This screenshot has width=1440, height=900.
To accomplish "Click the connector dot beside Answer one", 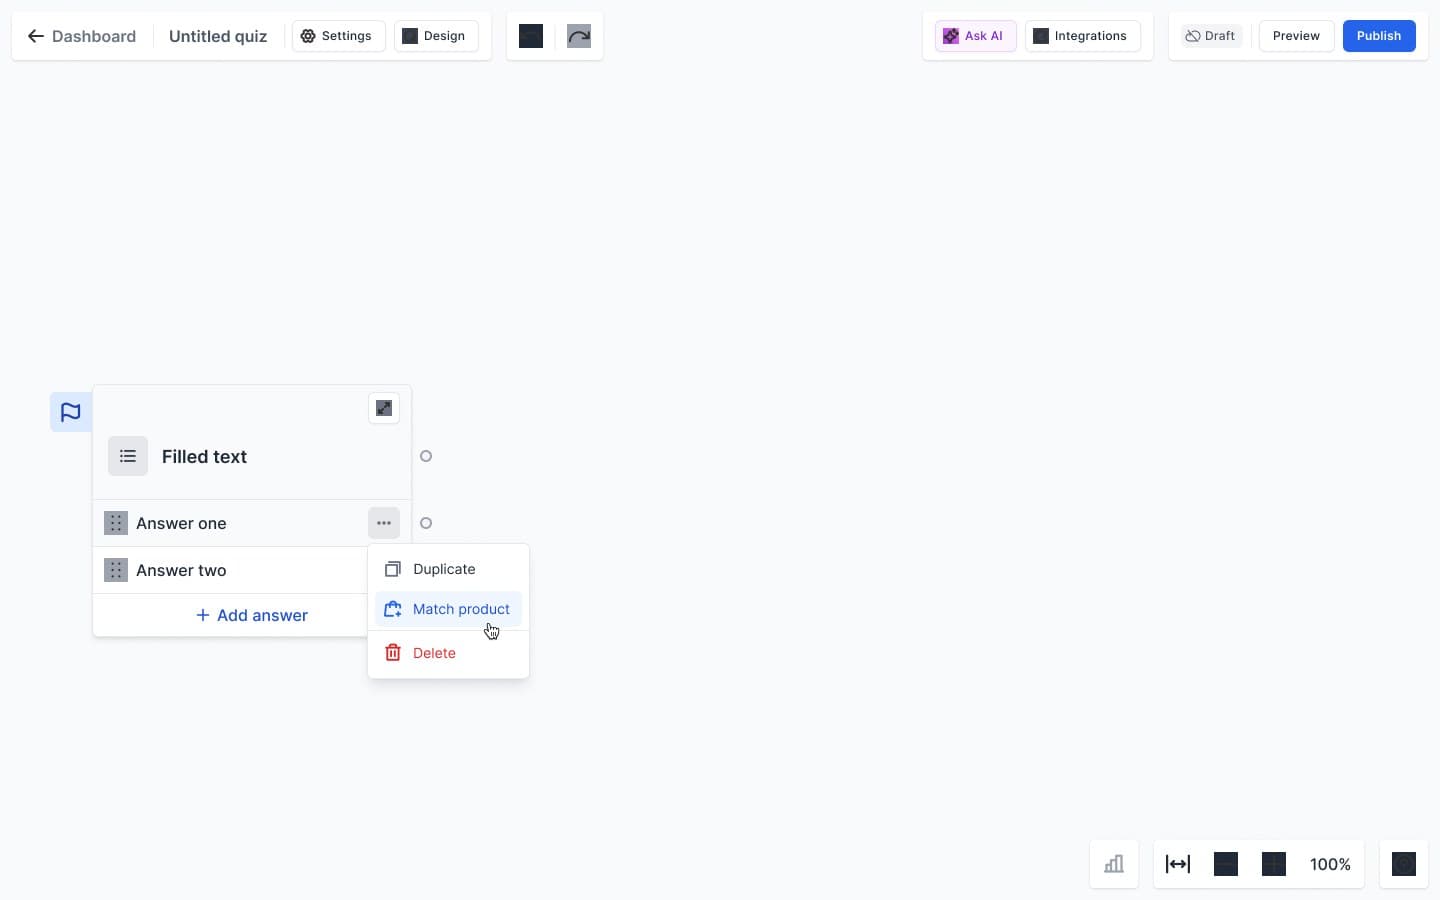I will pyautogui.click(x=426, y=523).
